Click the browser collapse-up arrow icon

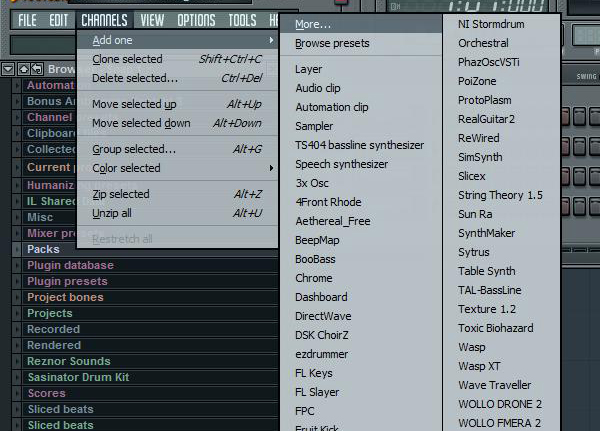coord(23,69)
